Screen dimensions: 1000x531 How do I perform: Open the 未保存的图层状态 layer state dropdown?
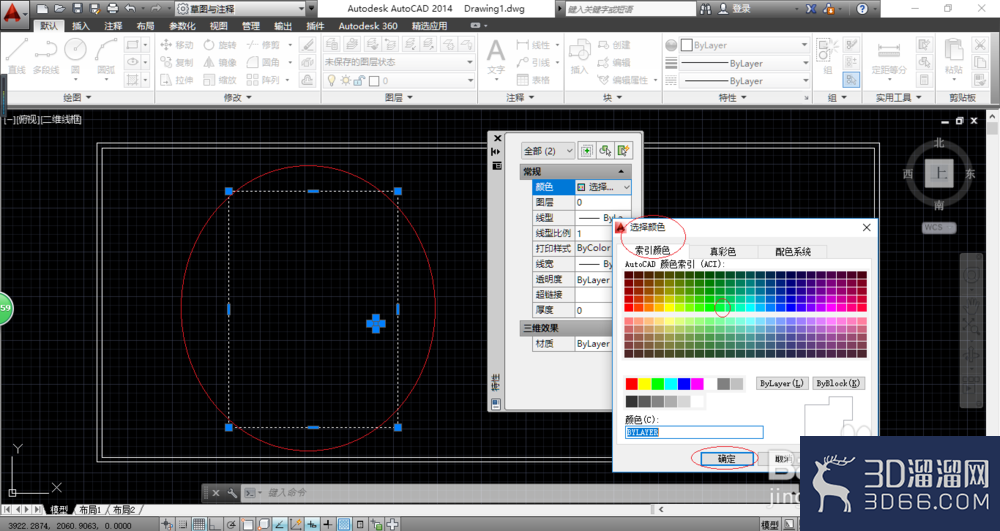pos(399,62)
